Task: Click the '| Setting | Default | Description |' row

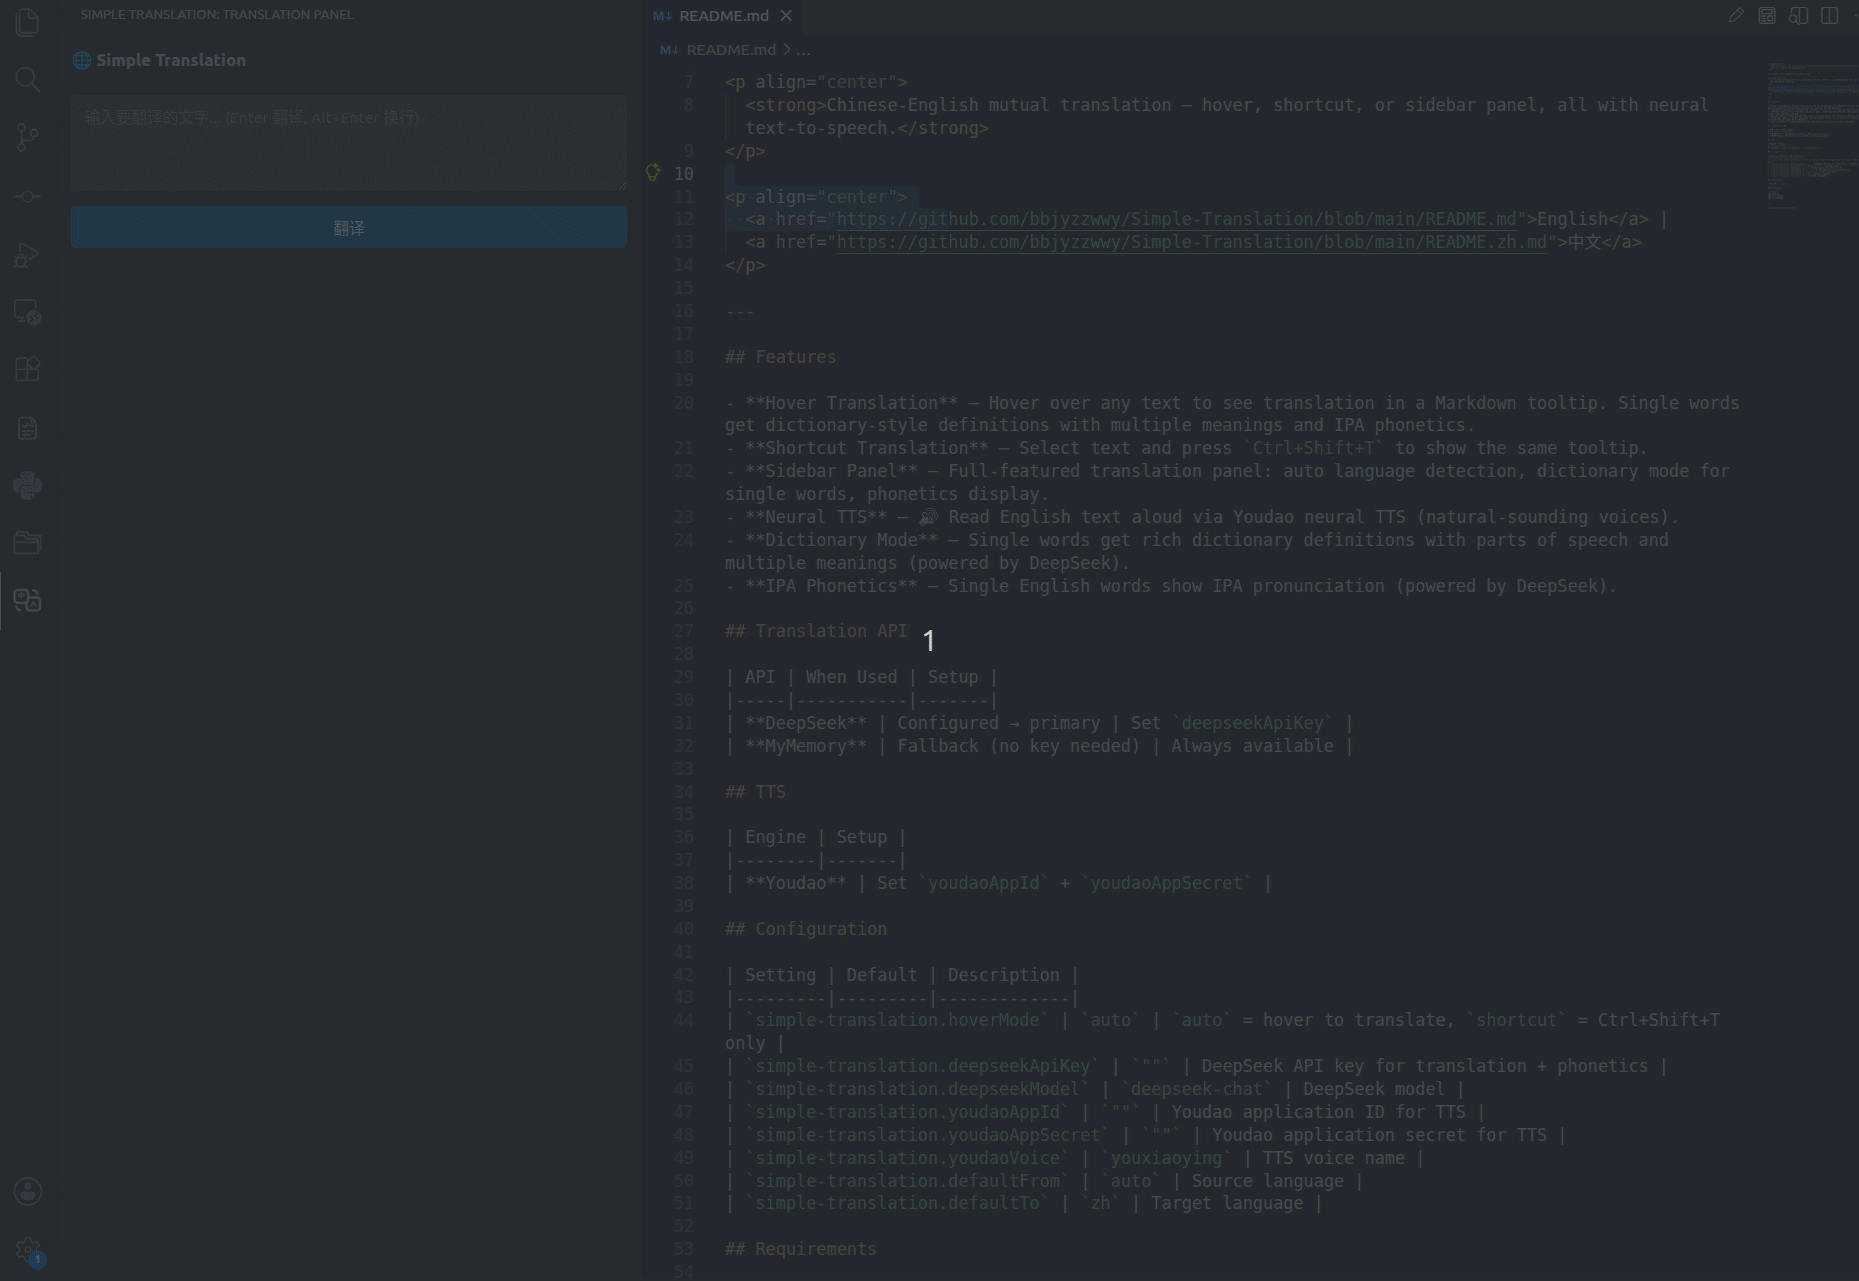Action: coord(902,975)
